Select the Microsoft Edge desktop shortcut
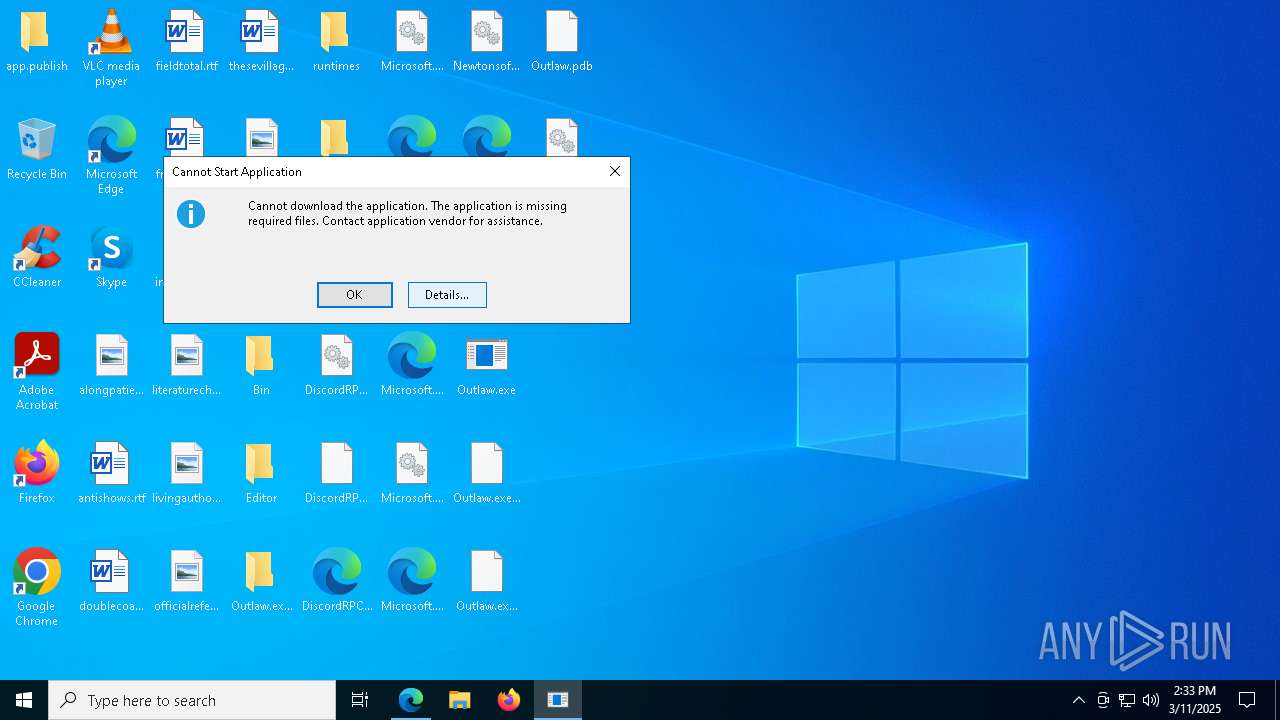Viewport: 1280px width, 720px height. pyautogui.click(x=111, y=155)
